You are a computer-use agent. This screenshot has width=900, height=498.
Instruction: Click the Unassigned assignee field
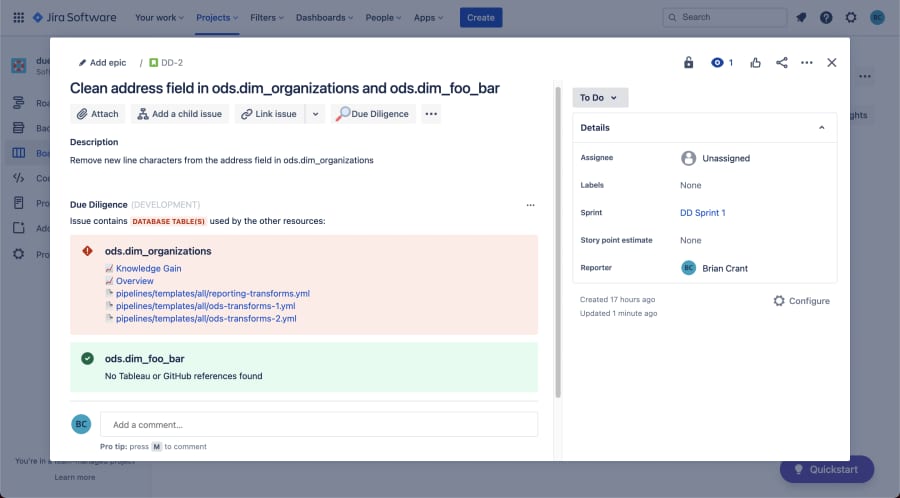tap(715, 158)
